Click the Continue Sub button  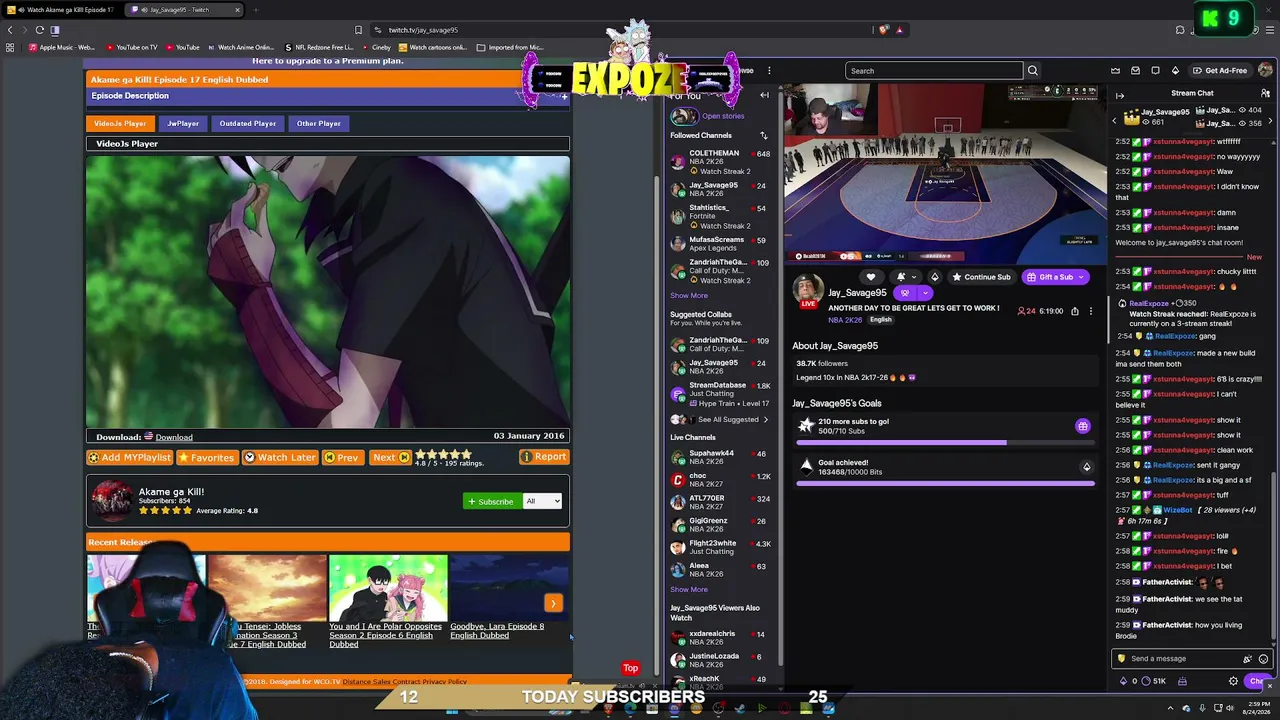(x=982, y=277)
